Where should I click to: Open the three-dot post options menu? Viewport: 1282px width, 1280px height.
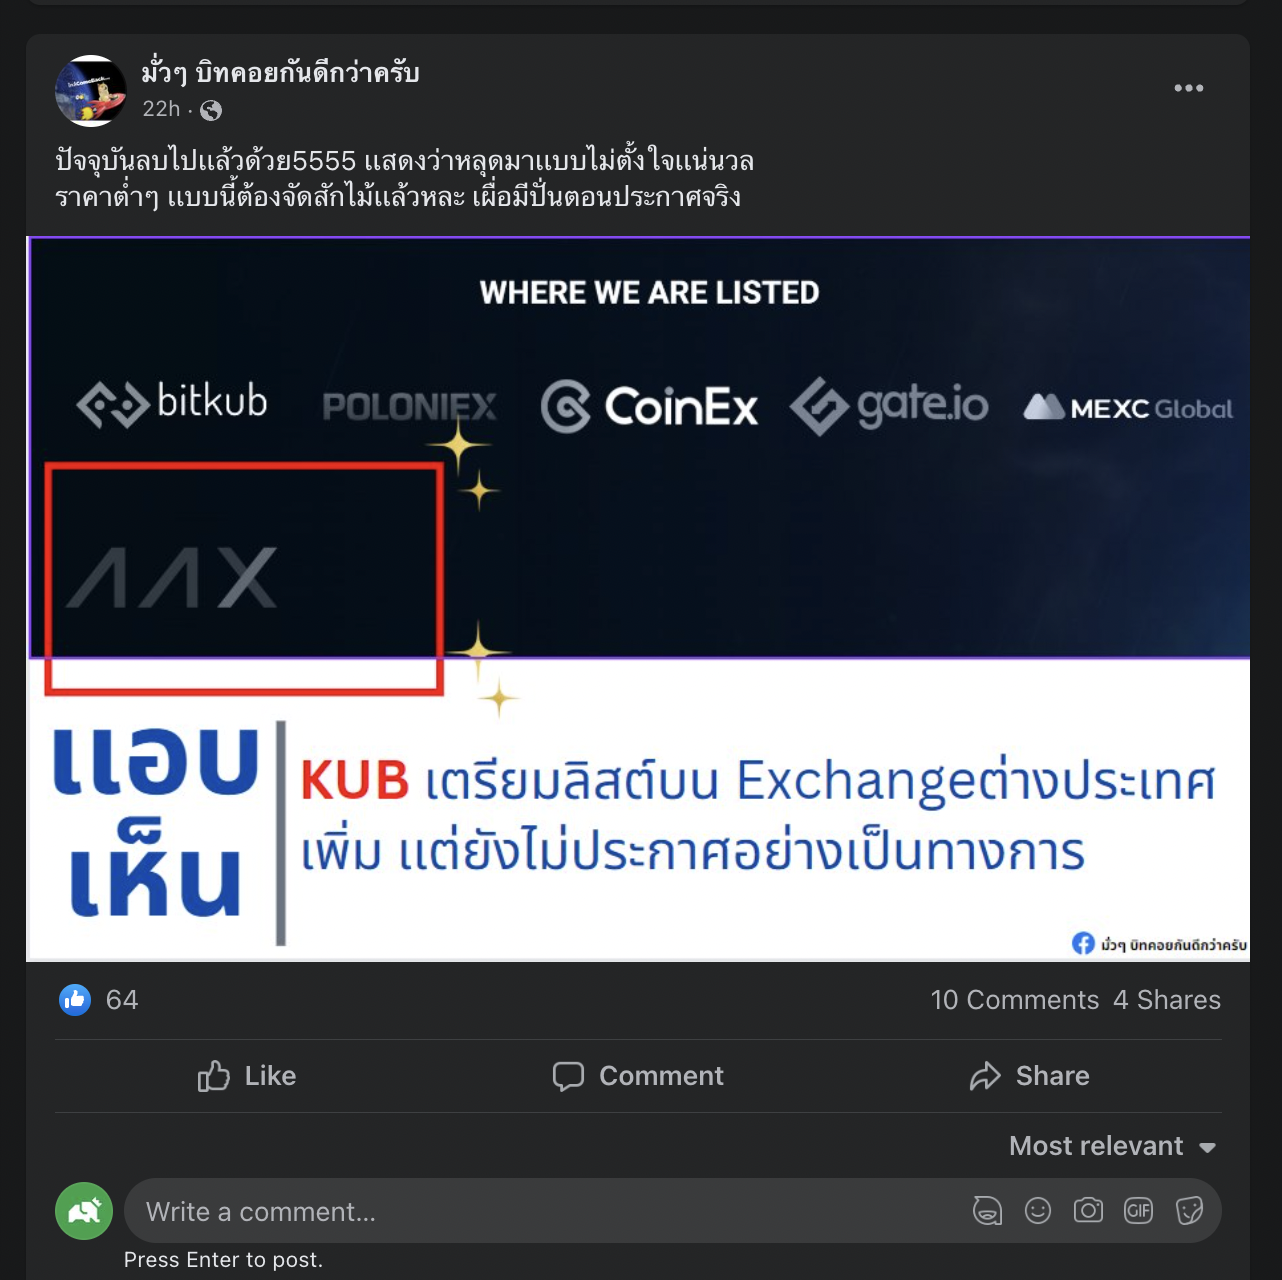click(x=1188, y=88)
